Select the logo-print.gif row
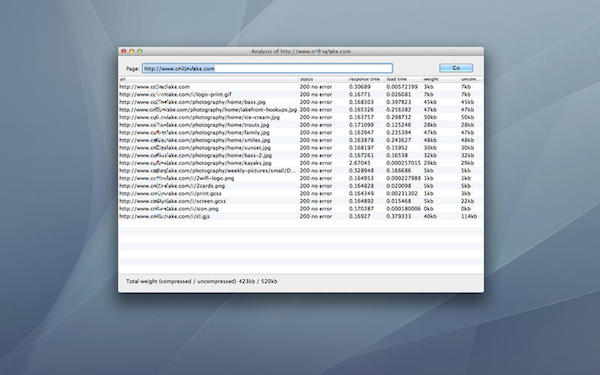Screen dimensions: 600x375 click(300, 95)
